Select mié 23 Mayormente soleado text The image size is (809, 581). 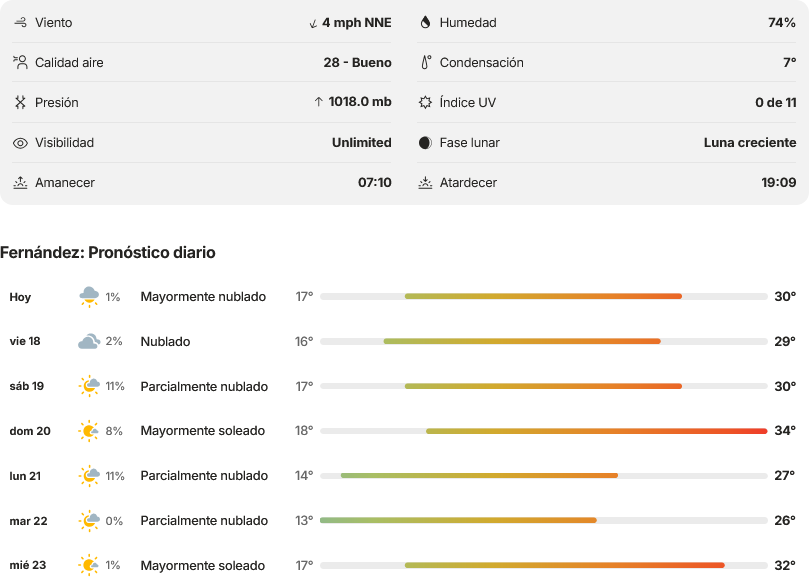point(203,566)
